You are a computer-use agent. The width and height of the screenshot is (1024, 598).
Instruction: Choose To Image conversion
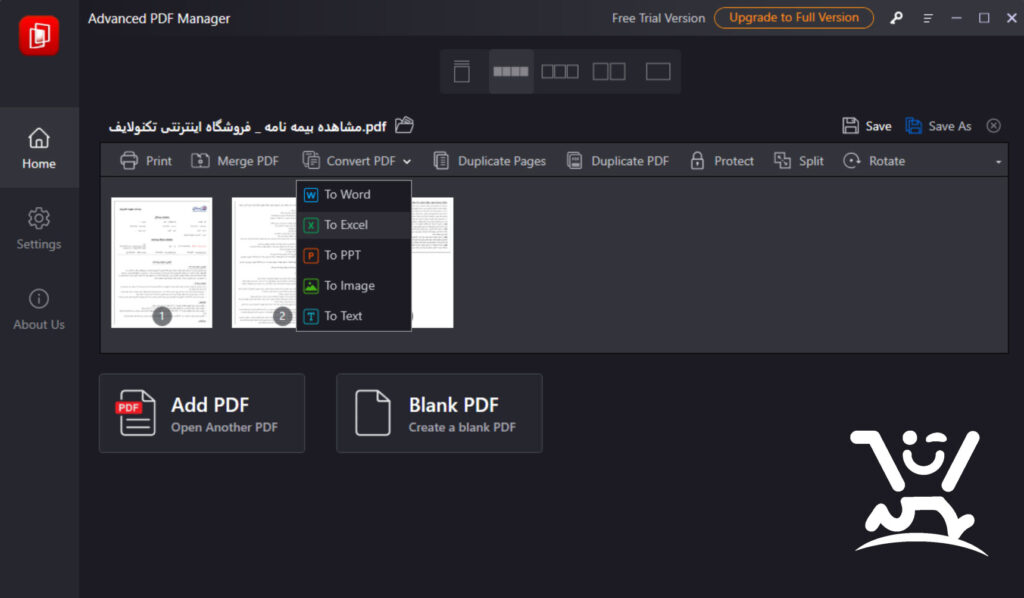(x=354, y=285)
